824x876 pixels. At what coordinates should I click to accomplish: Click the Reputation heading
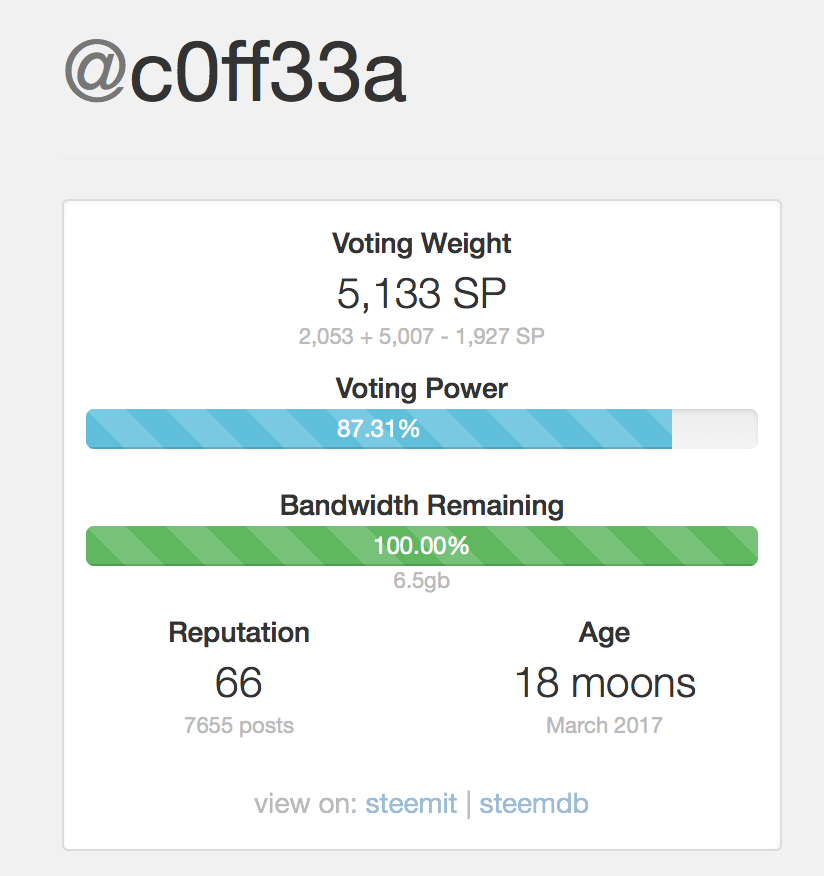tap(239, 632)
